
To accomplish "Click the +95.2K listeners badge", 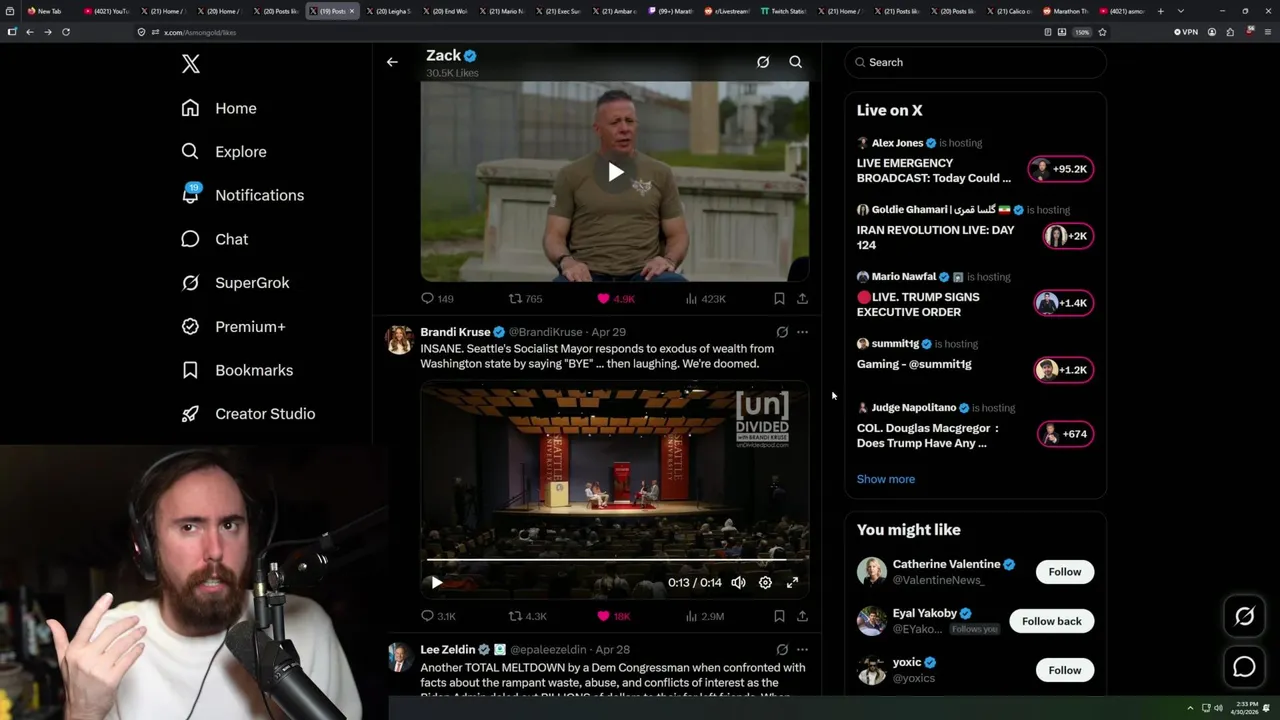I will 1061,169.
